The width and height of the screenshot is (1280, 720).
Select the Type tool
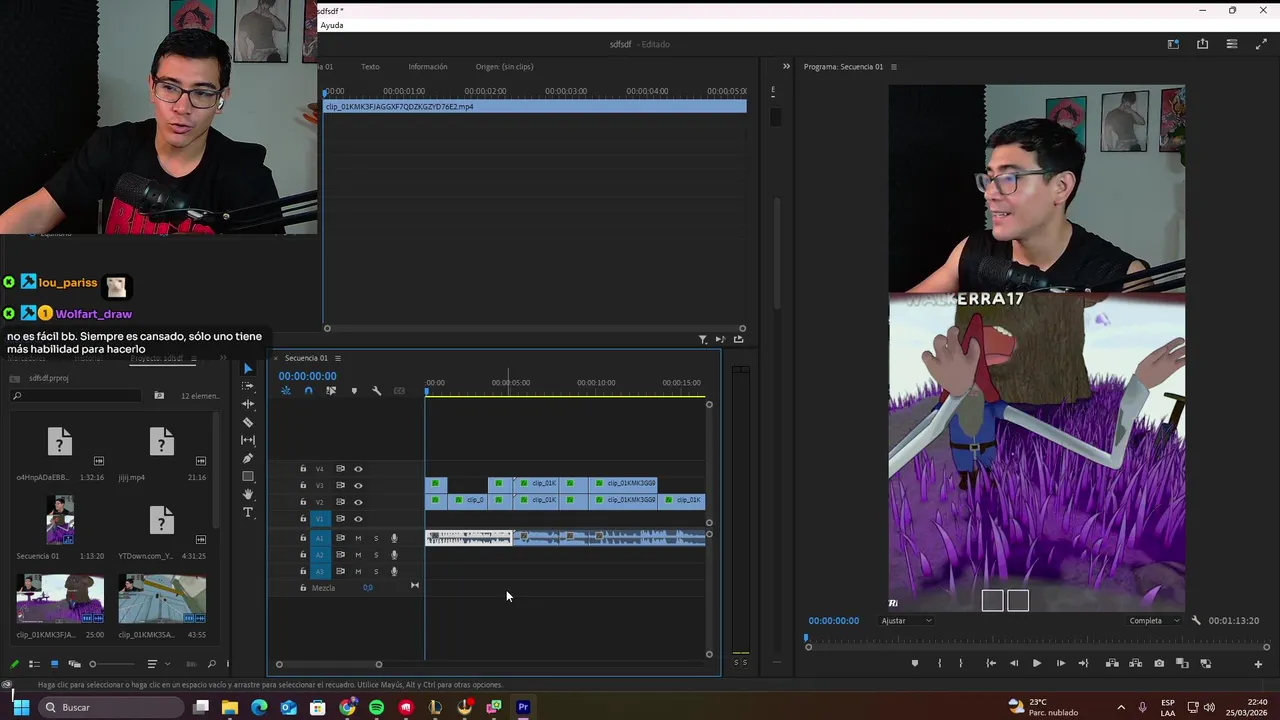coord(248,512)
